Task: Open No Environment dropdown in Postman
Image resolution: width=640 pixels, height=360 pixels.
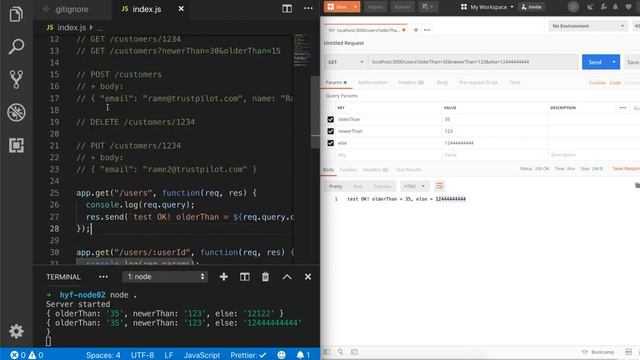Action: [x=588, y=26]
